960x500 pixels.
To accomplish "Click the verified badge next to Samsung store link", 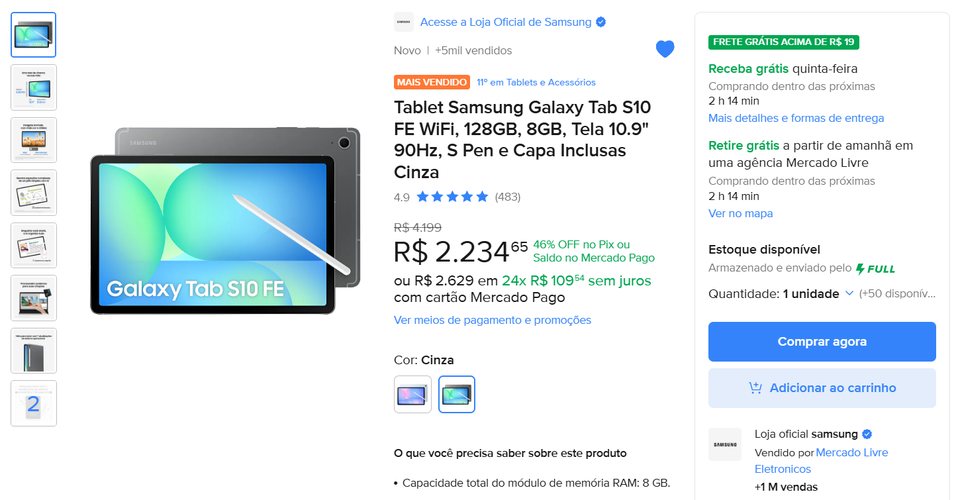I will point(601,22).
